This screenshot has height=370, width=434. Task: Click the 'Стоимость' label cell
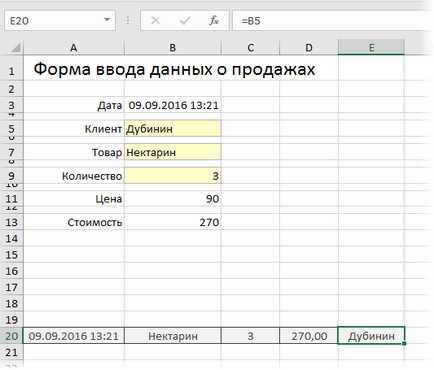tap(74, 222)
